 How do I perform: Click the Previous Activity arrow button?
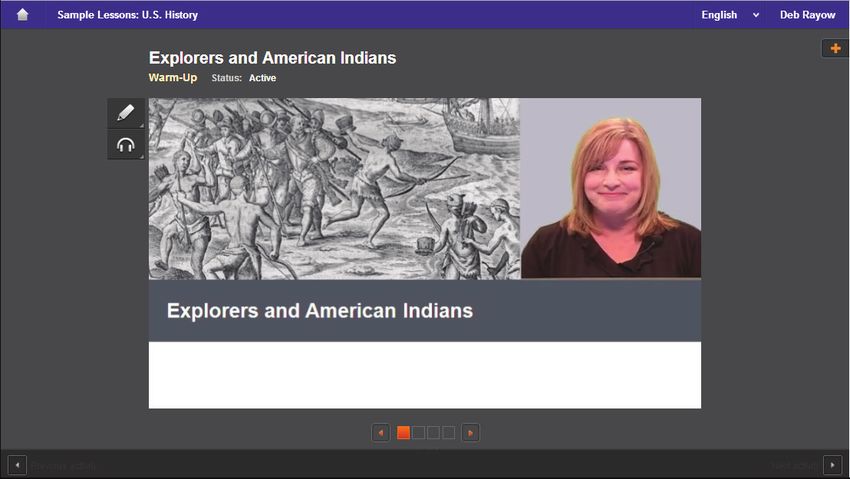click(x=17, y=465)
